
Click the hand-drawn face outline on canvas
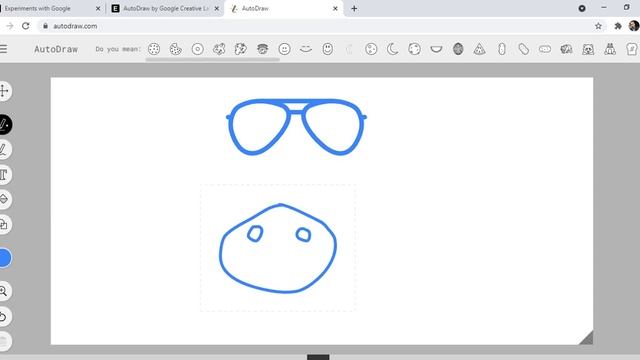coord(278,248)
